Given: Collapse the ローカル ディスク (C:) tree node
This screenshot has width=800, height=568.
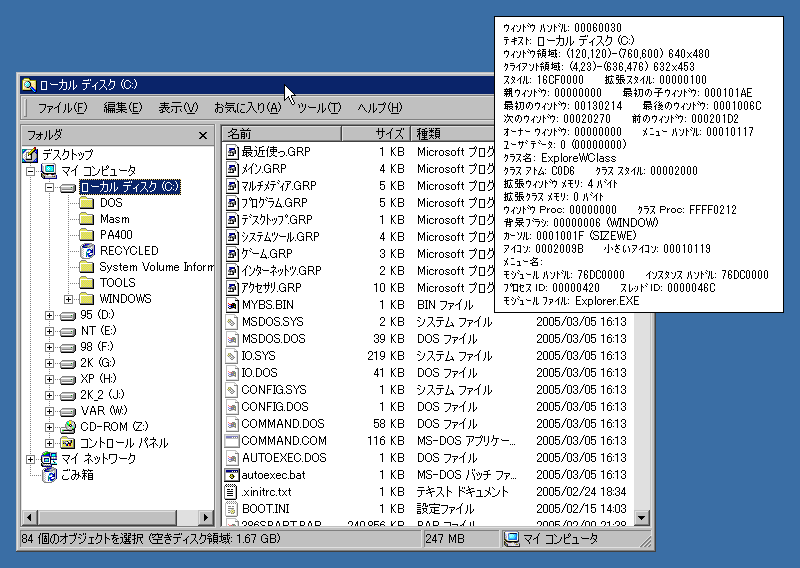Looking at the screenshot, I should [49, 187].
